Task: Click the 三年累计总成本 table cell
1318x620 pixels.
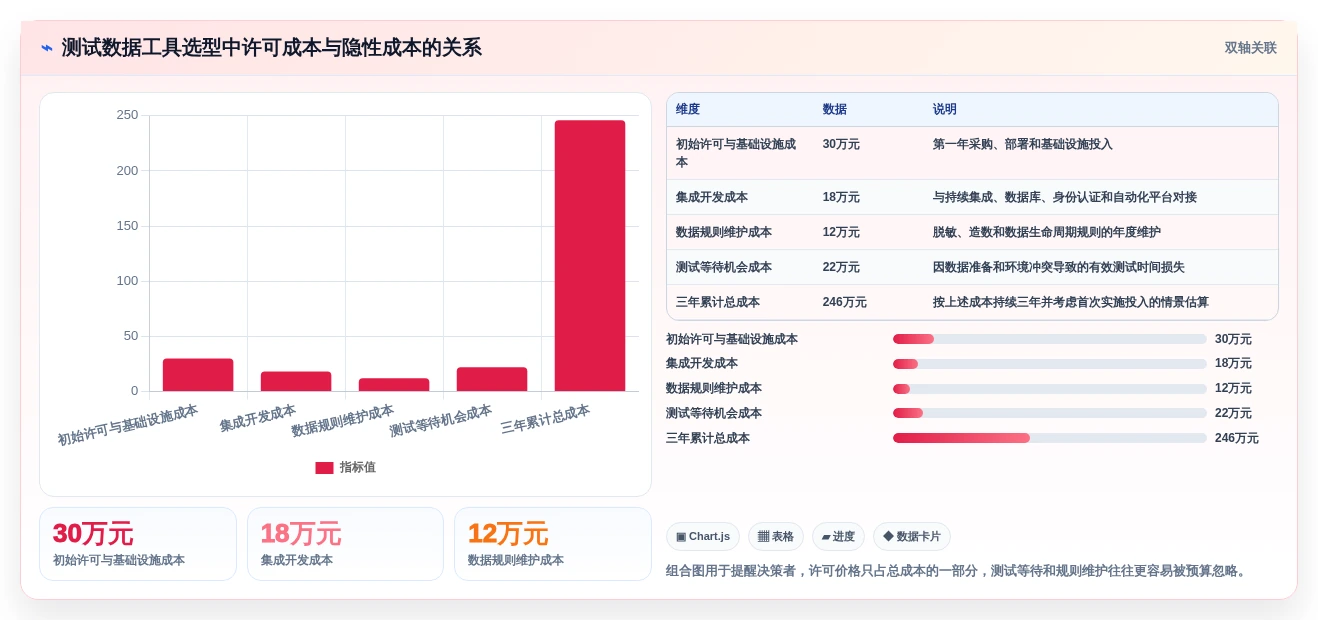Action: (x=740, y=302)
